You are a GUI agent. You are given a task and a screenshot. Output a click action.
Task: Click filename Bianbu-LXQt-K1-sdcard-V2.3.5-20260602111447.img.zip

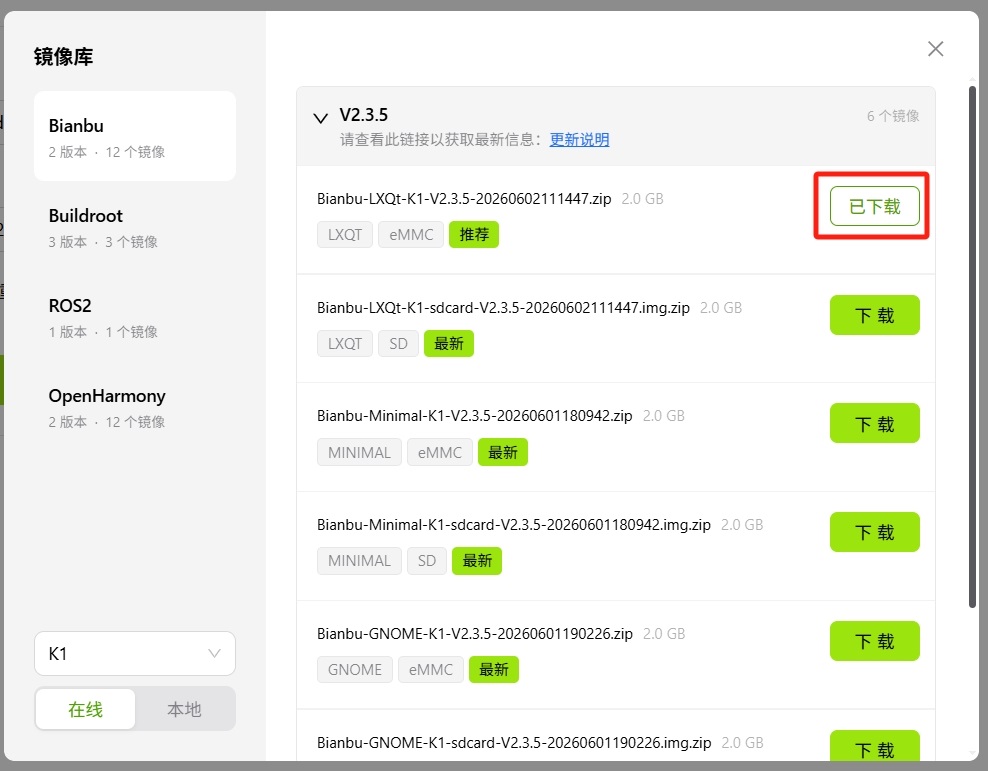click(x=503, y=308)
